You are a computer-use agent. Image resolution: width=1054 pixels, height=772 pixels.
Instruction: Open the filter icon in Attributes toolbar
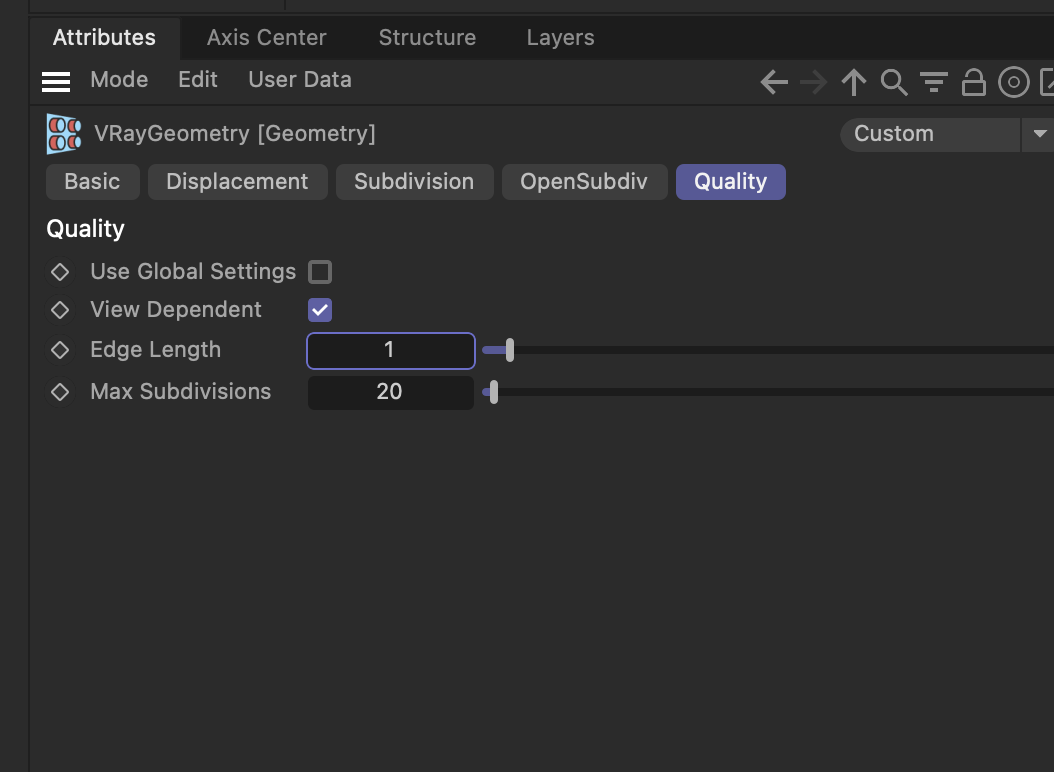click(x=934, y=82)
